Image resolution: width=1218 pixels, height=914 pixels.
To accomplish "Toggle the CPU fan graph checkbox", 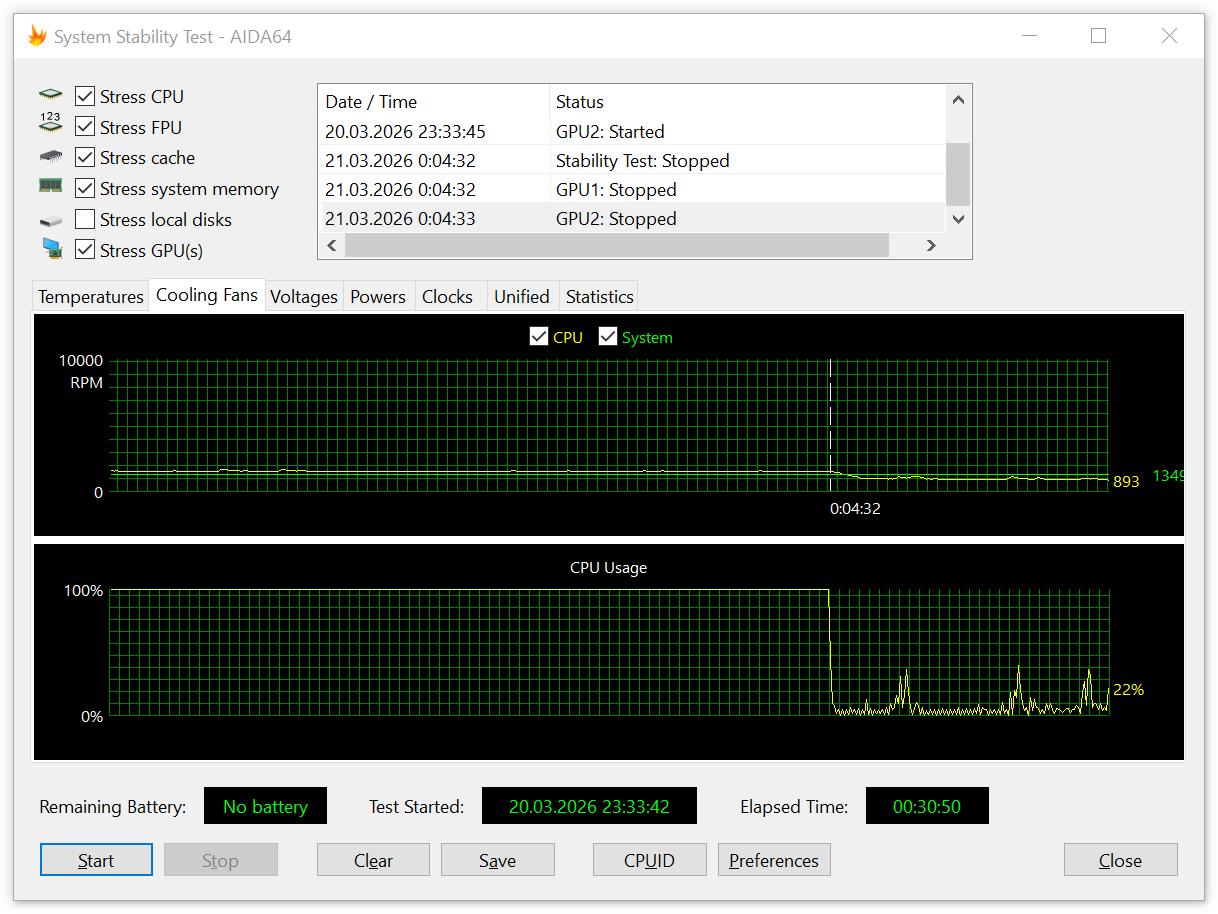I will [x=539, y=337].
